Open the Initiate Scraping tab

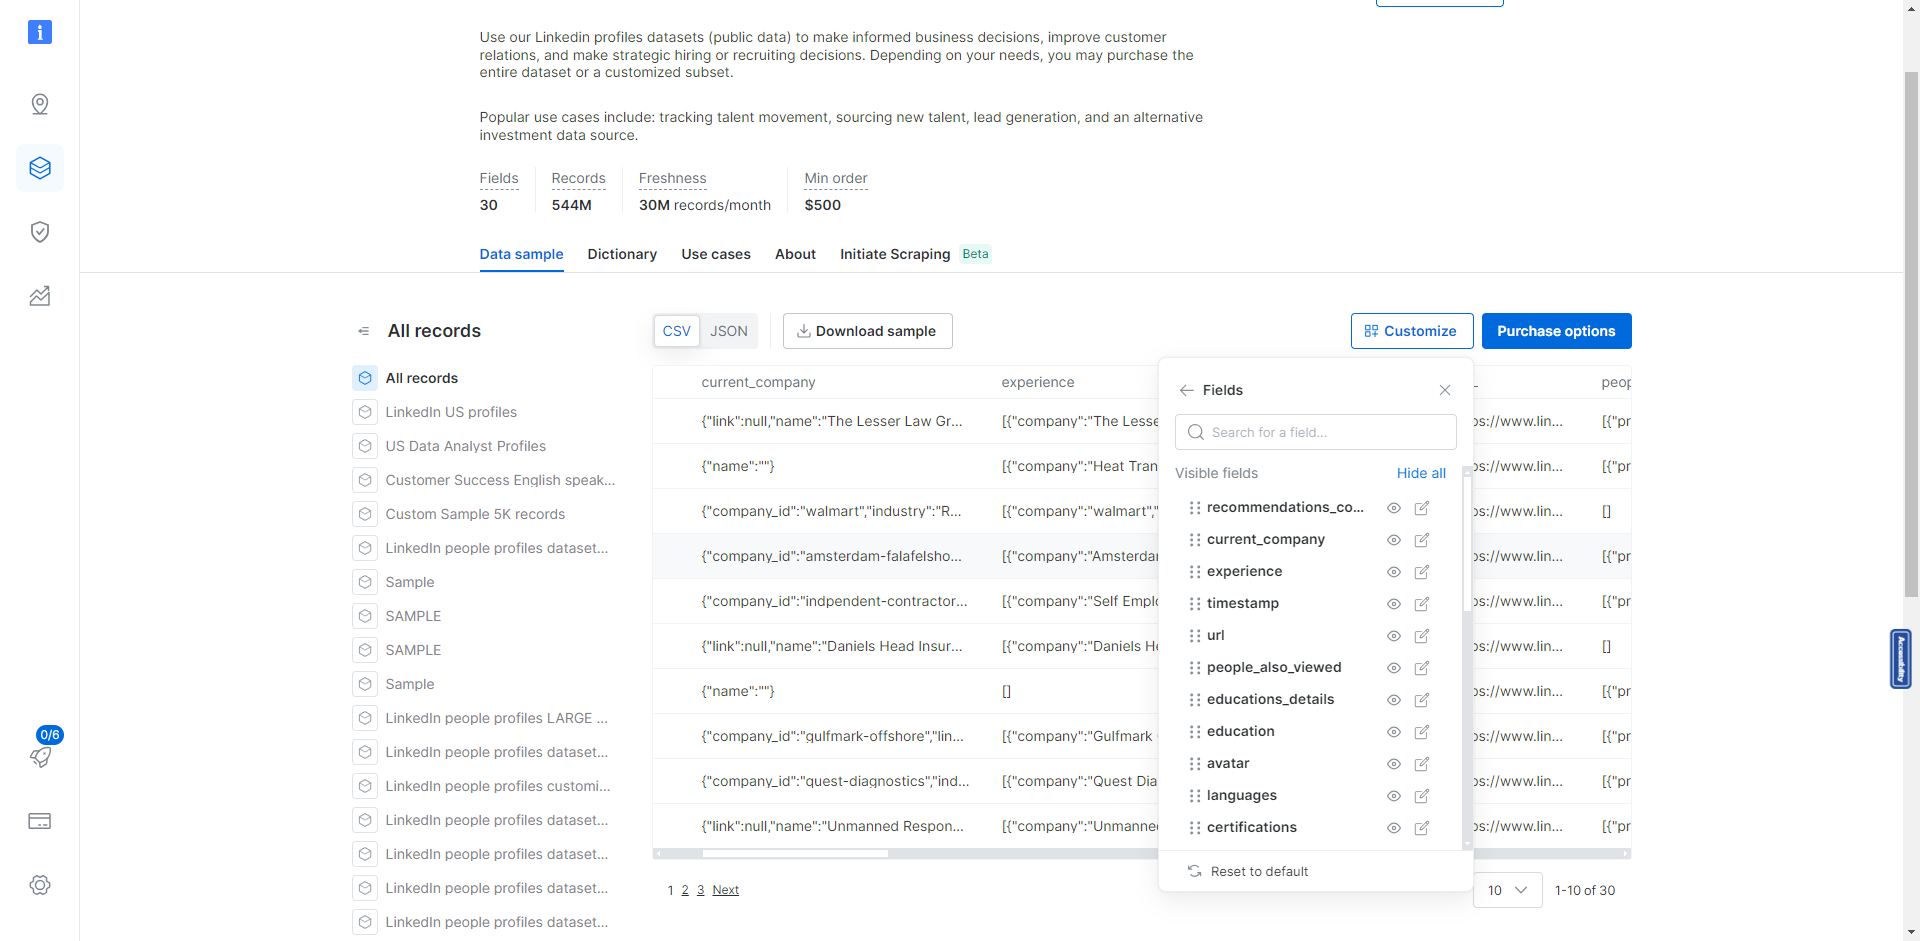click(895, 254)
